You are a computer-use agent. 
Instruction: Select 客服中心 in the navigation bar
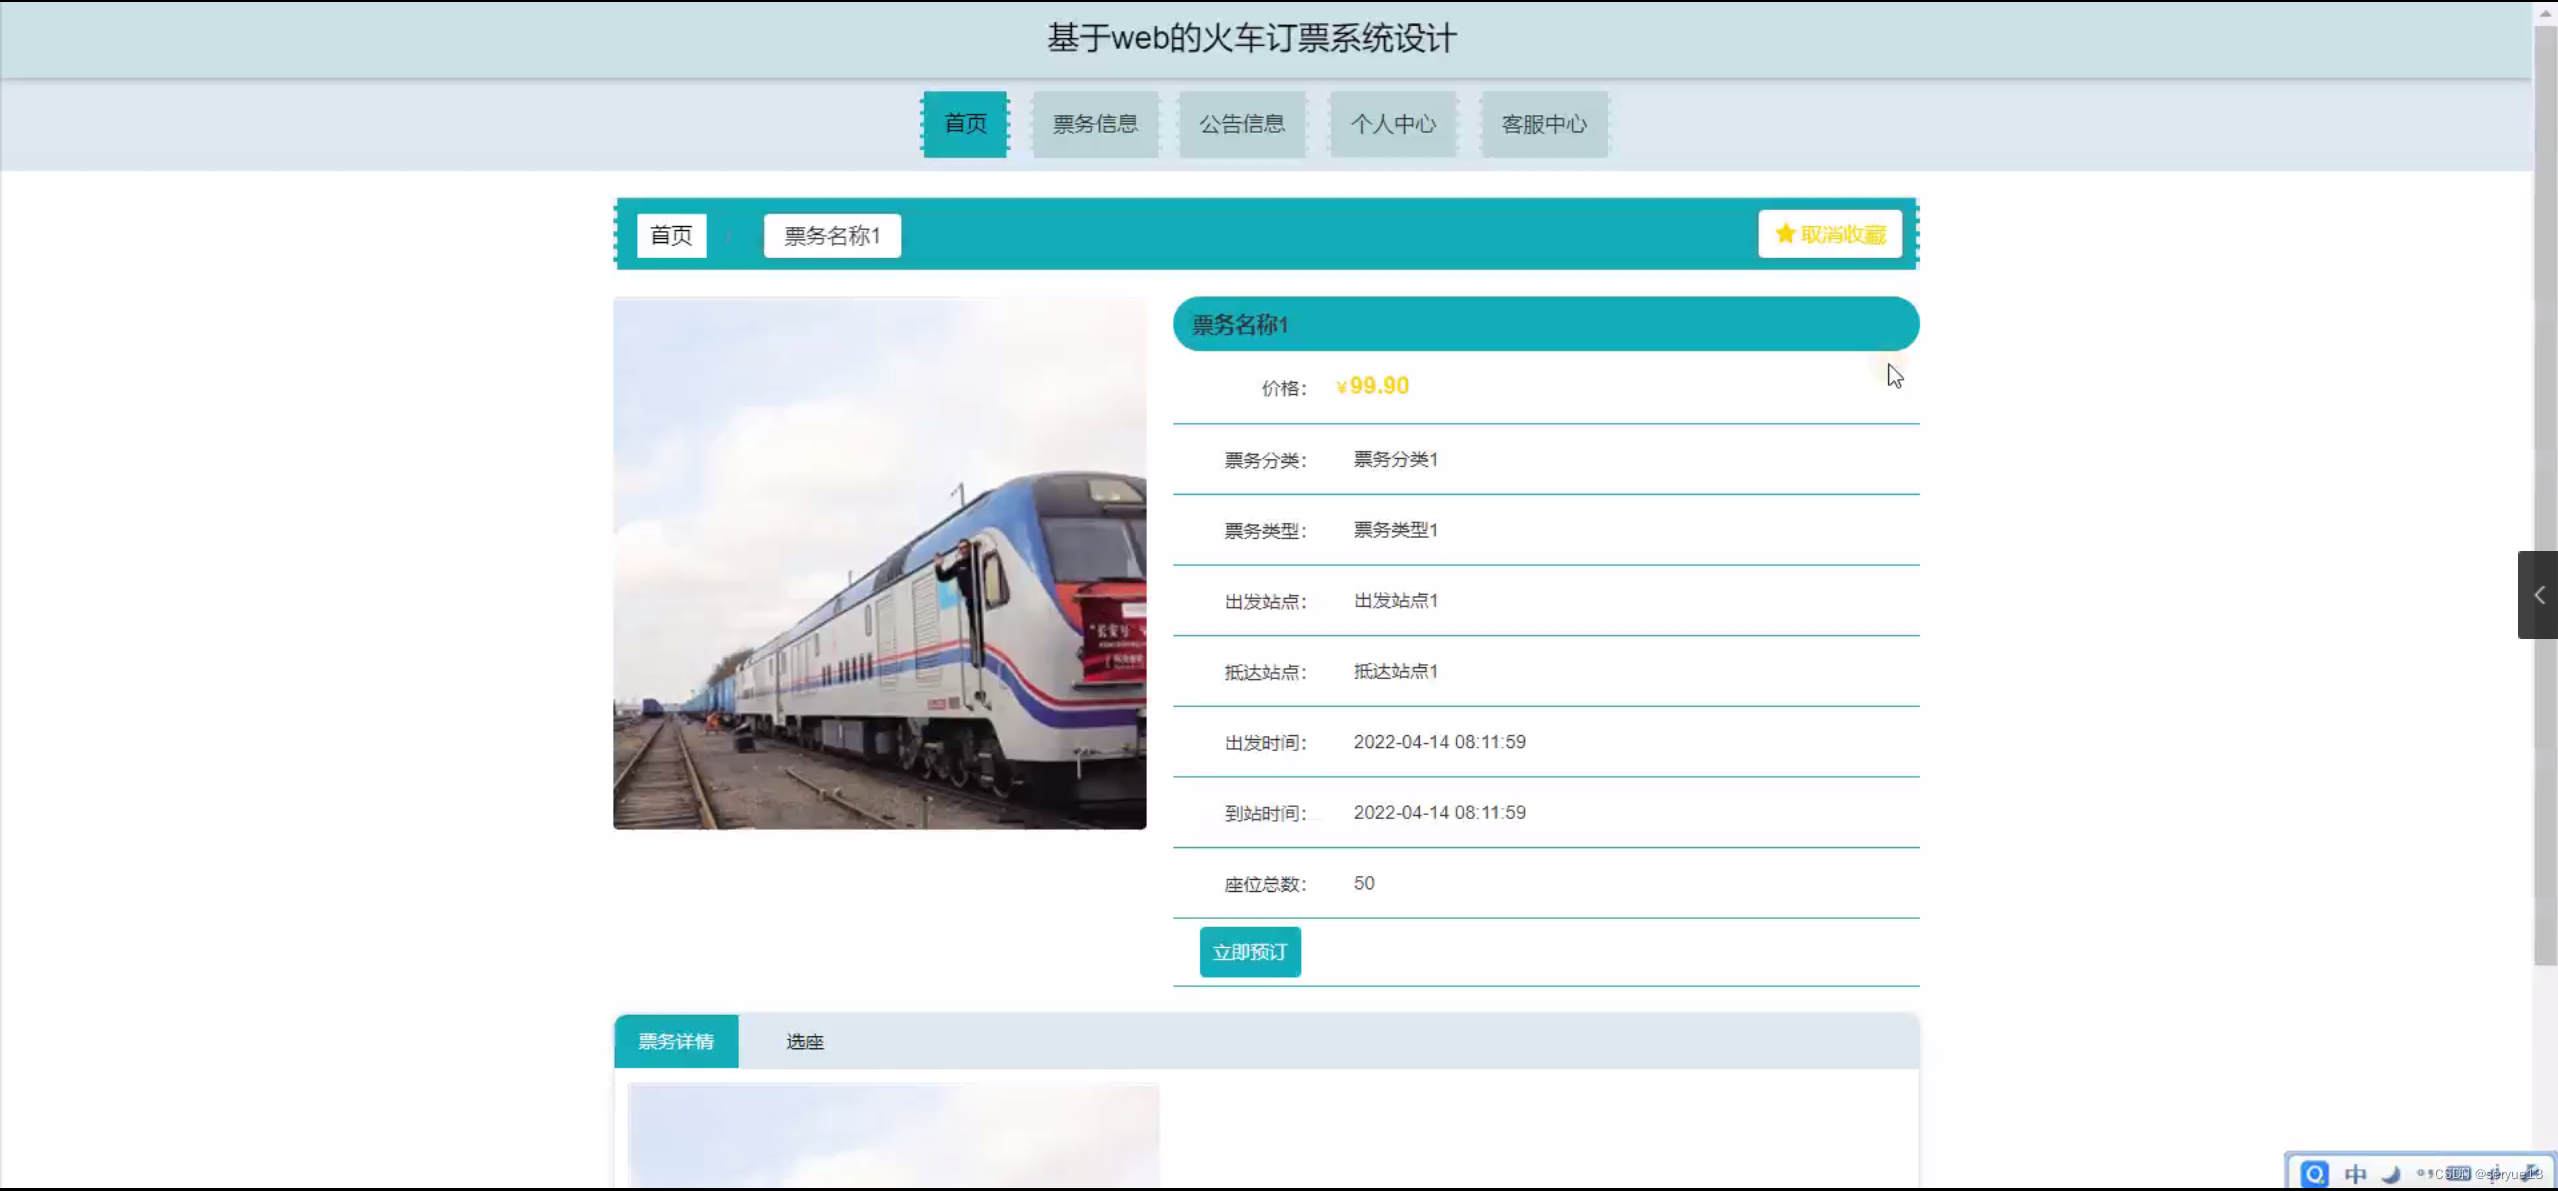pyautogui.click(x=1544, y=124)
